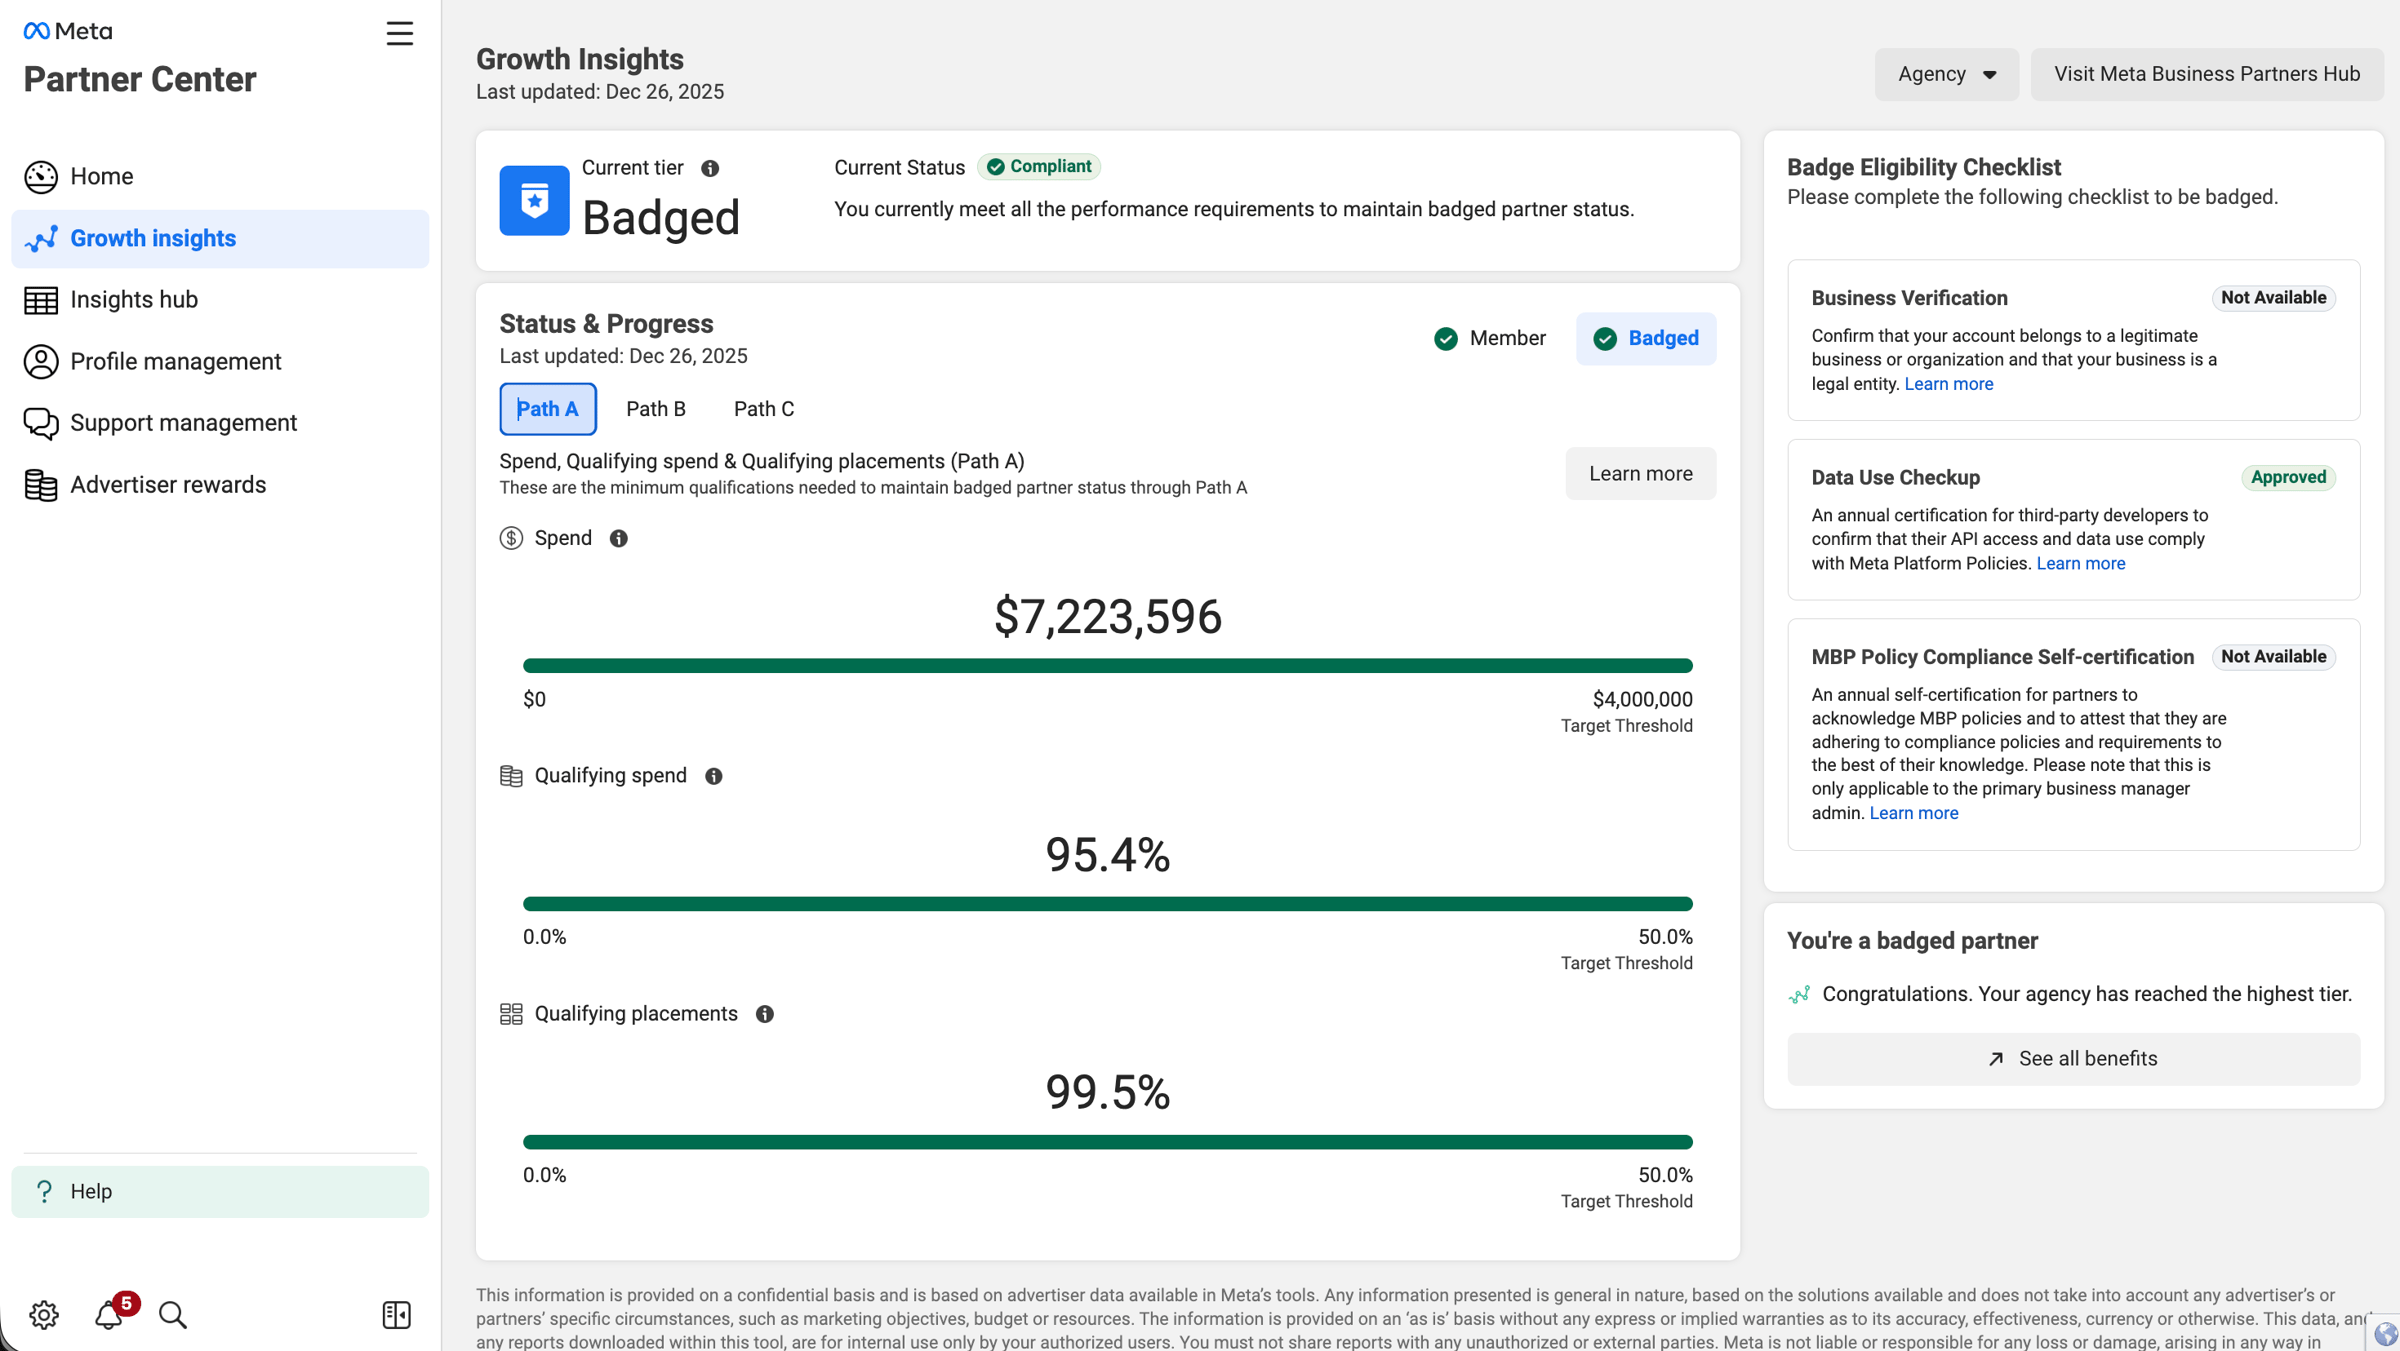Click info icon beside Qualifying spend
2400x1351 pixels.
714,776
